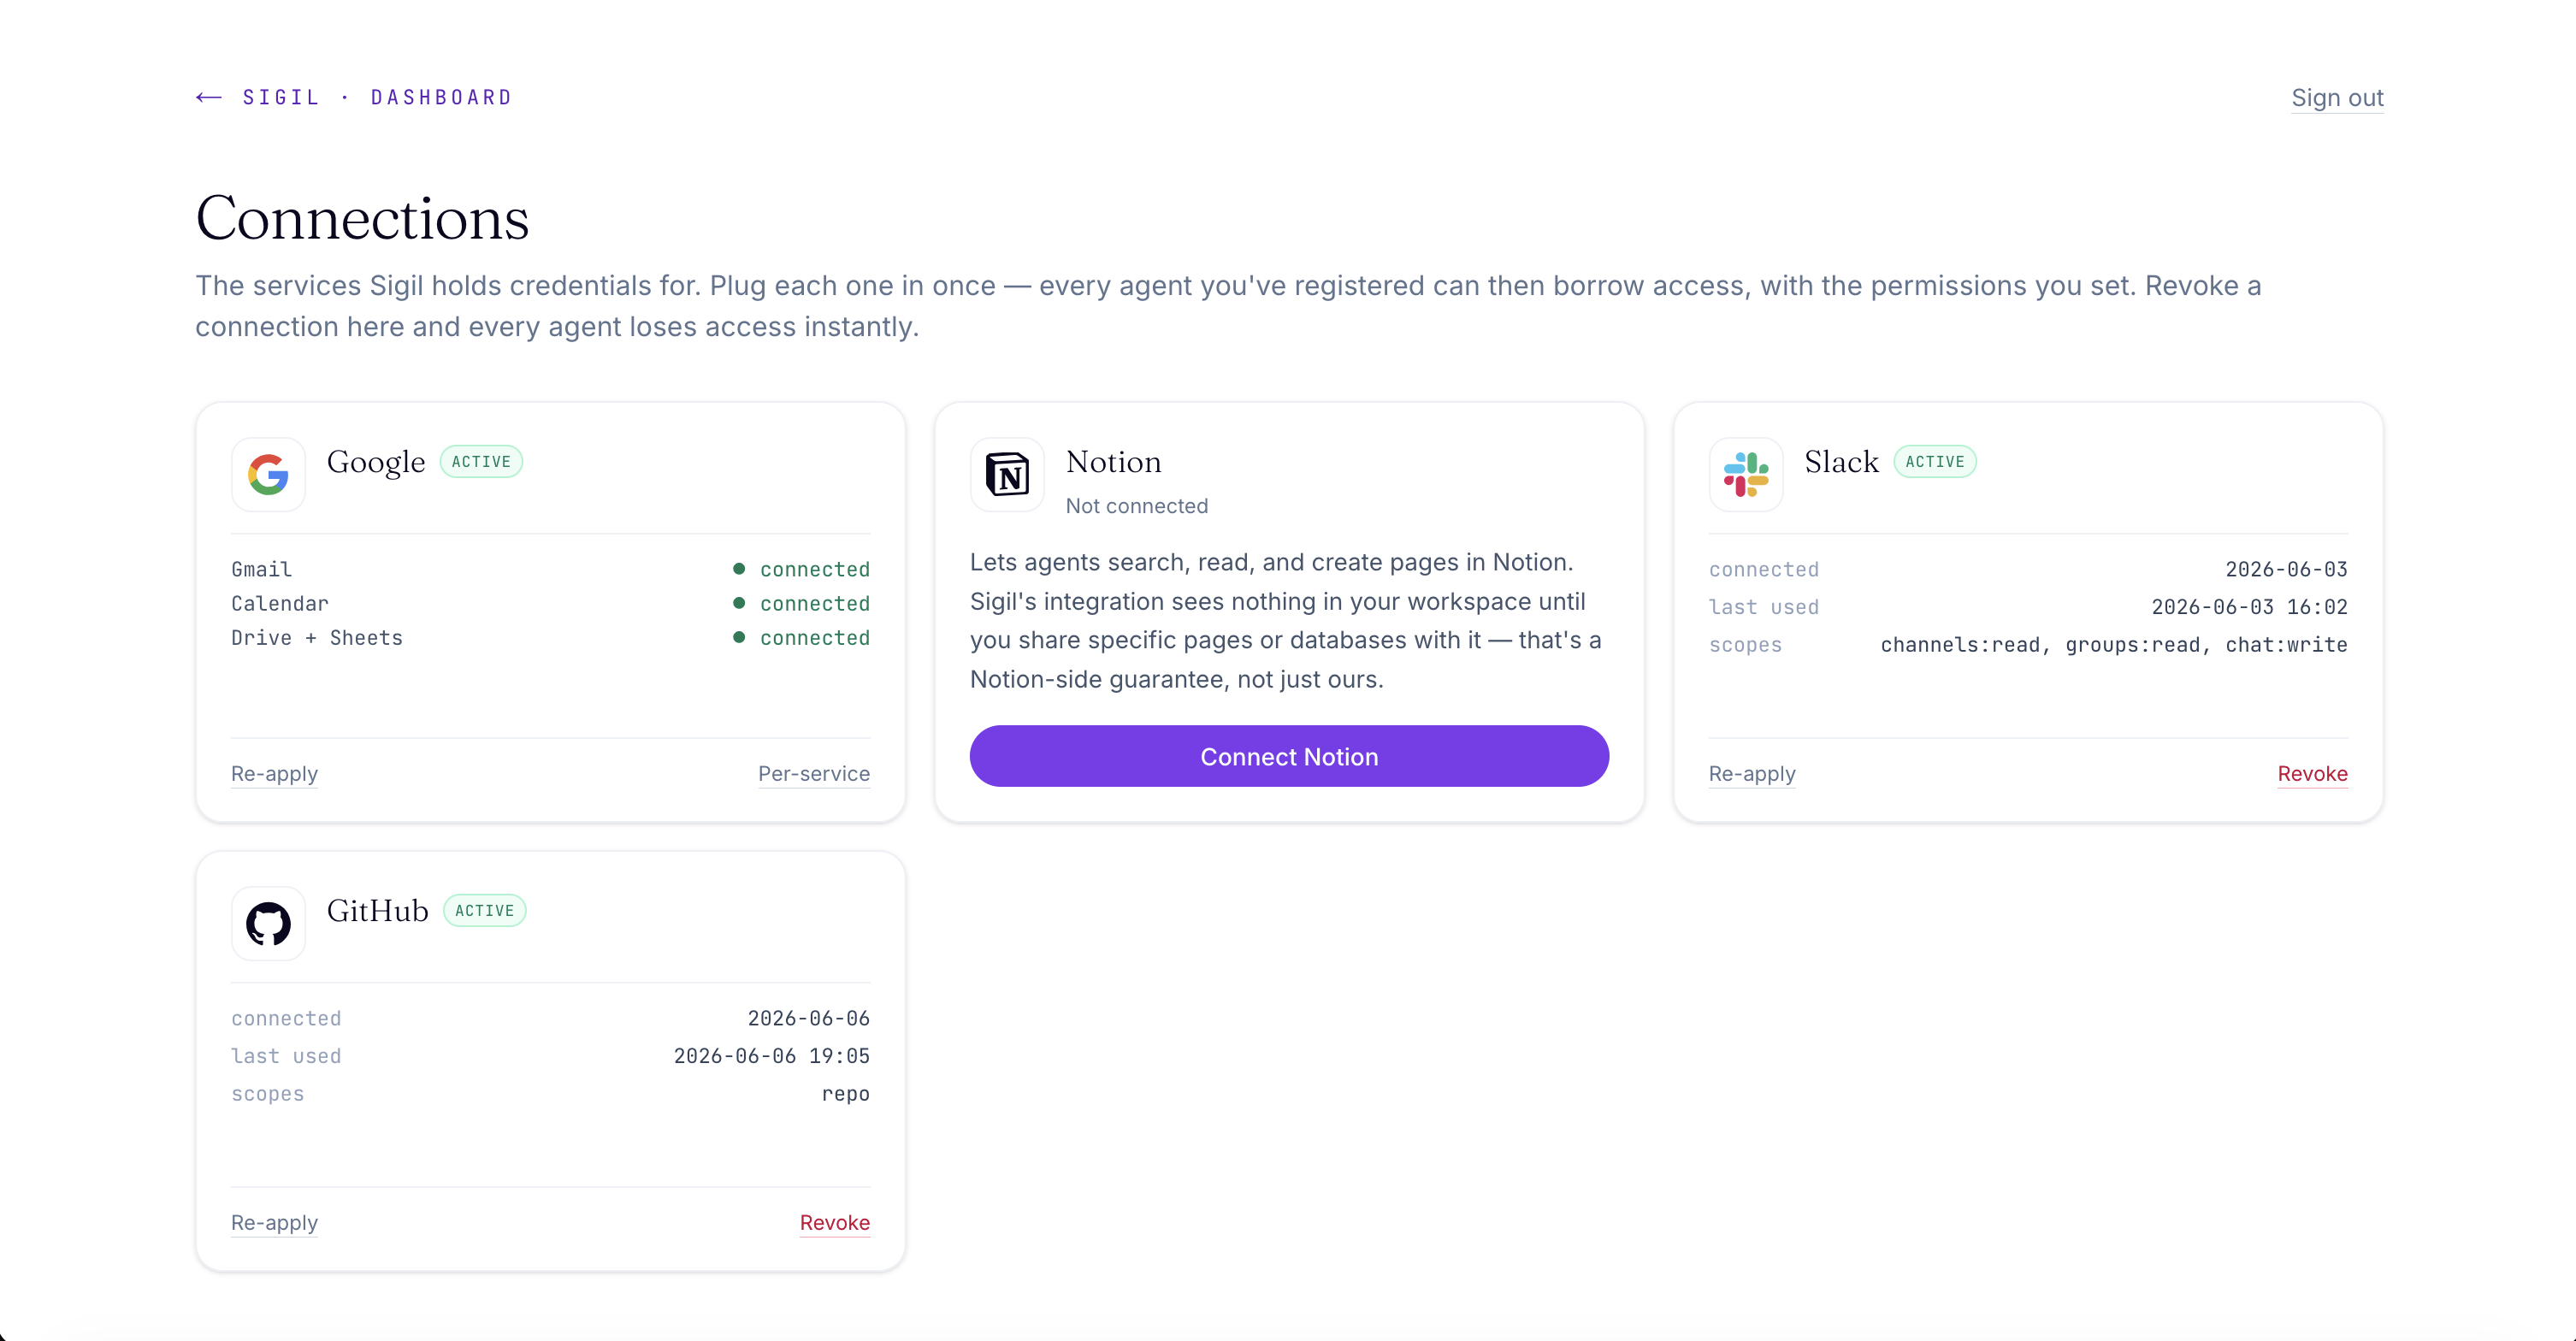2576x1341 pixels.
Task: Click the GitHub connected date 2026-06-06
Action: tap(808, 1018)
